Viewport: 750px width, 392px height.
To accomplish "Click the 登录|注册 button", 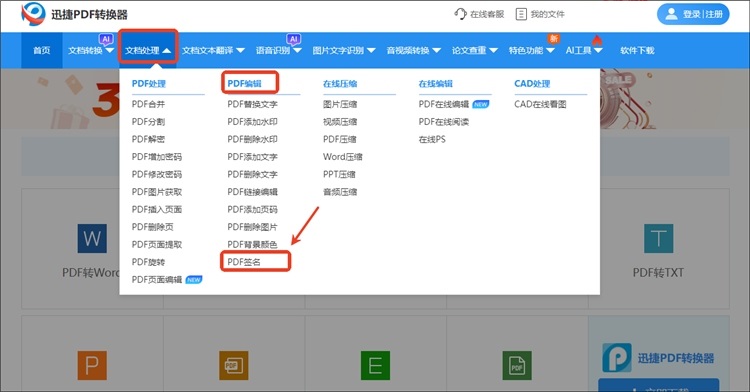I will 693,14.
